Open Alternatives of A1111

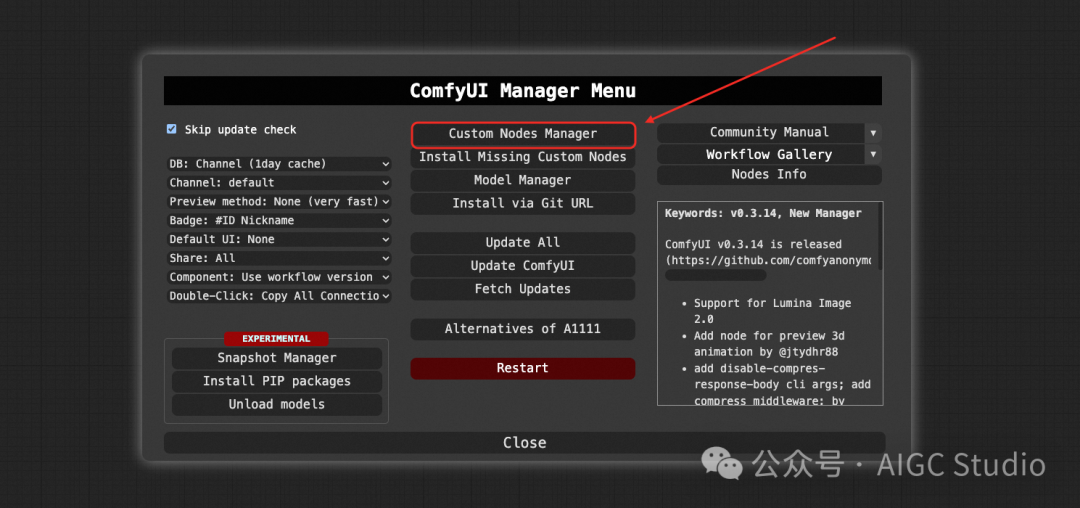[x=523, y=329]
